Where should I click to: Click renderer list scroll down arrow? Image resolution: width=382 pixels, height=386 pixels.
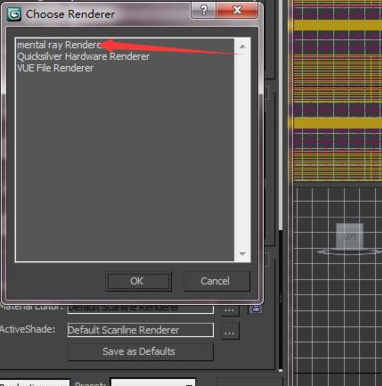tap(242, 254)
